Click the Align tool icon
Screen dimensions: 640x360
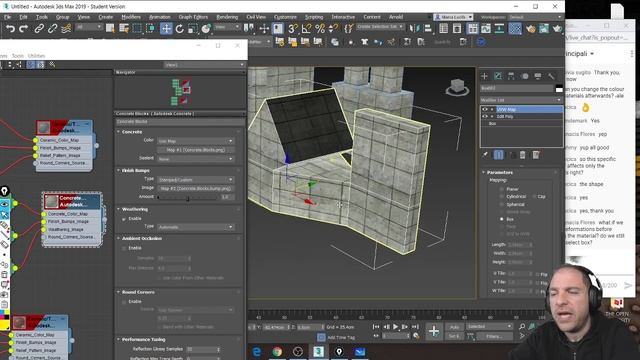point(428,29)
